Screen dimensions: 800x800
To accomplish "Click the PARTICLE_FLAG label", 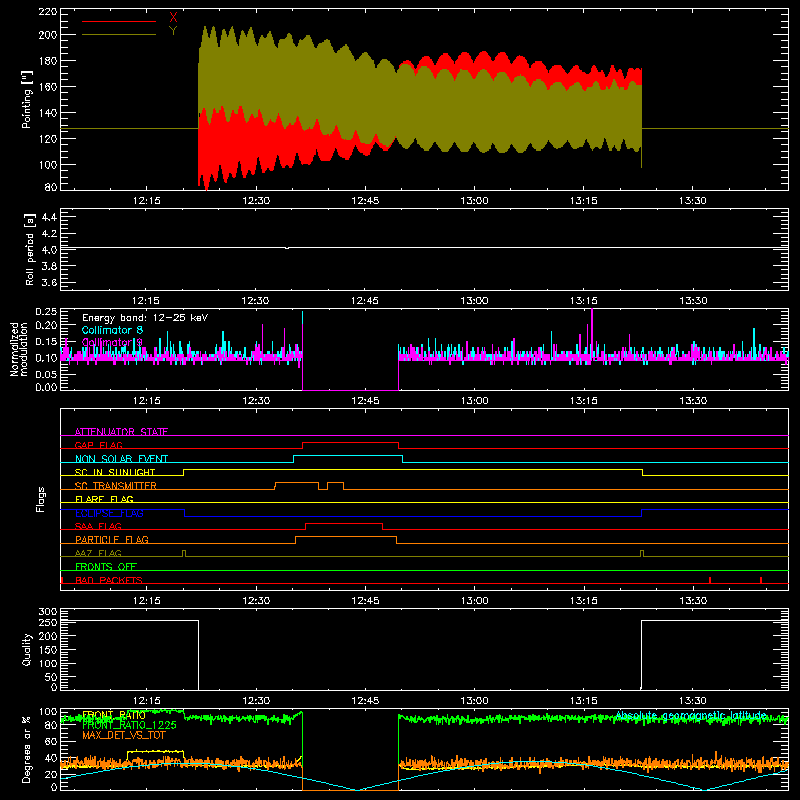I will click(x=112, y=539).
